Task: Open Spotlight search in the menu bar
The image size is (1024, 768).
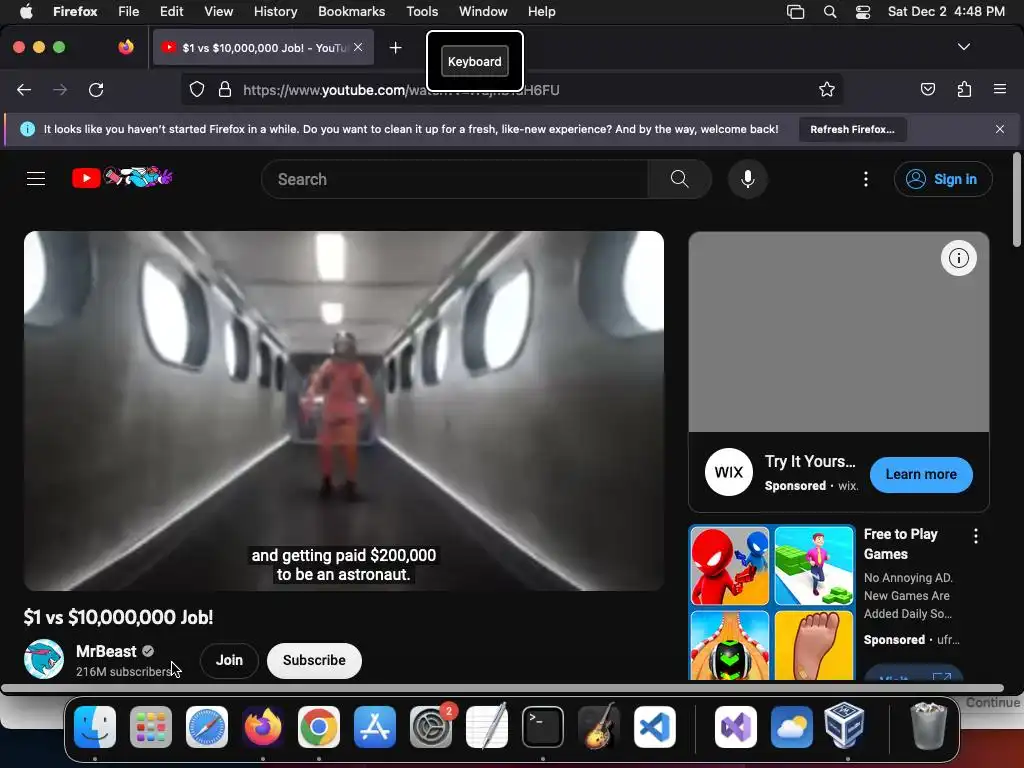Action: (829, 11)
